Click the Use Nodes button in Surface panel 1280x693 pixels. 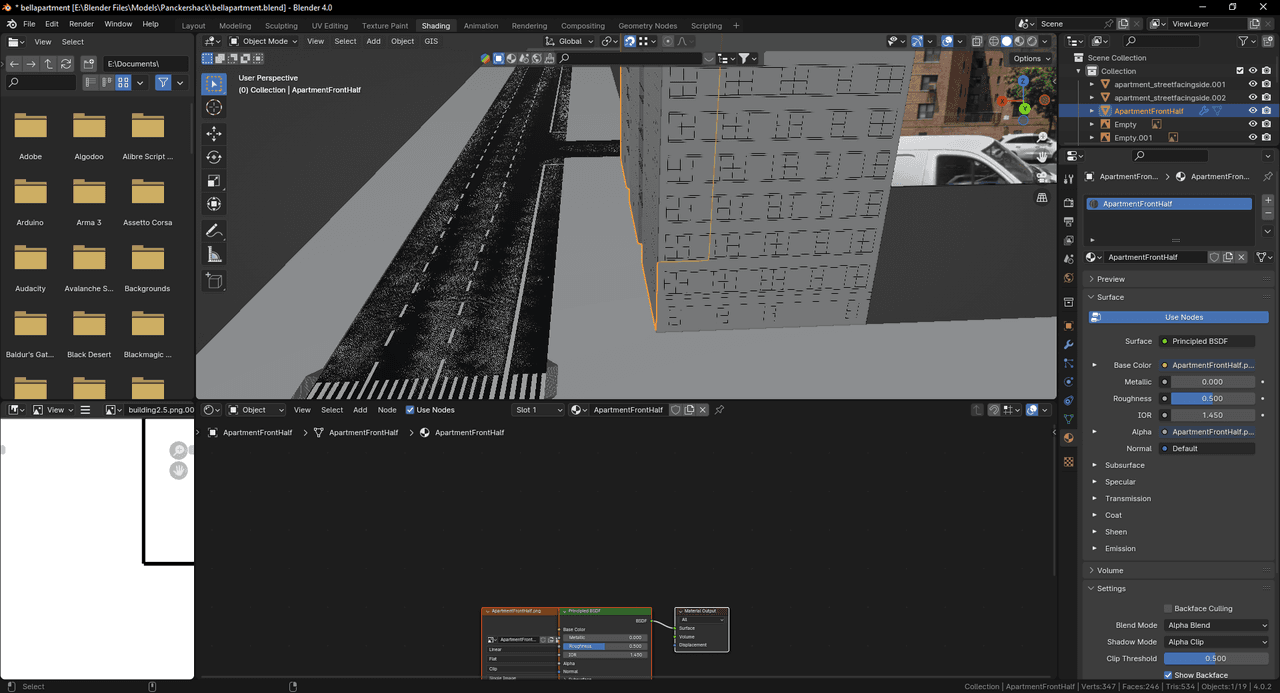(1184, 317)
